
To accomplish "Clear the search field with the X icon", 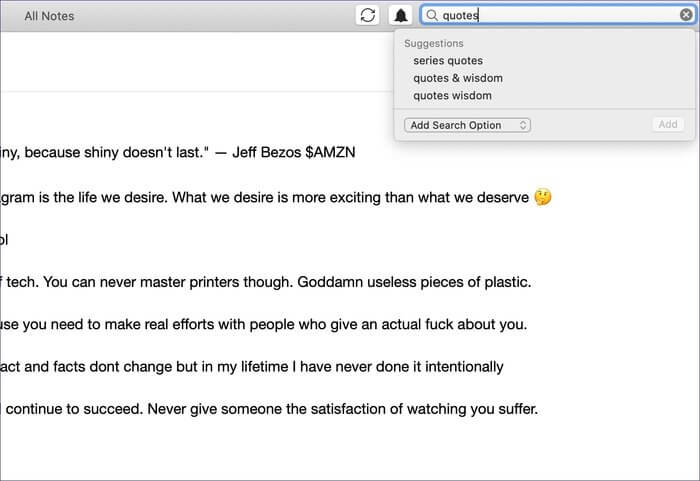I will tap(686, 15).
